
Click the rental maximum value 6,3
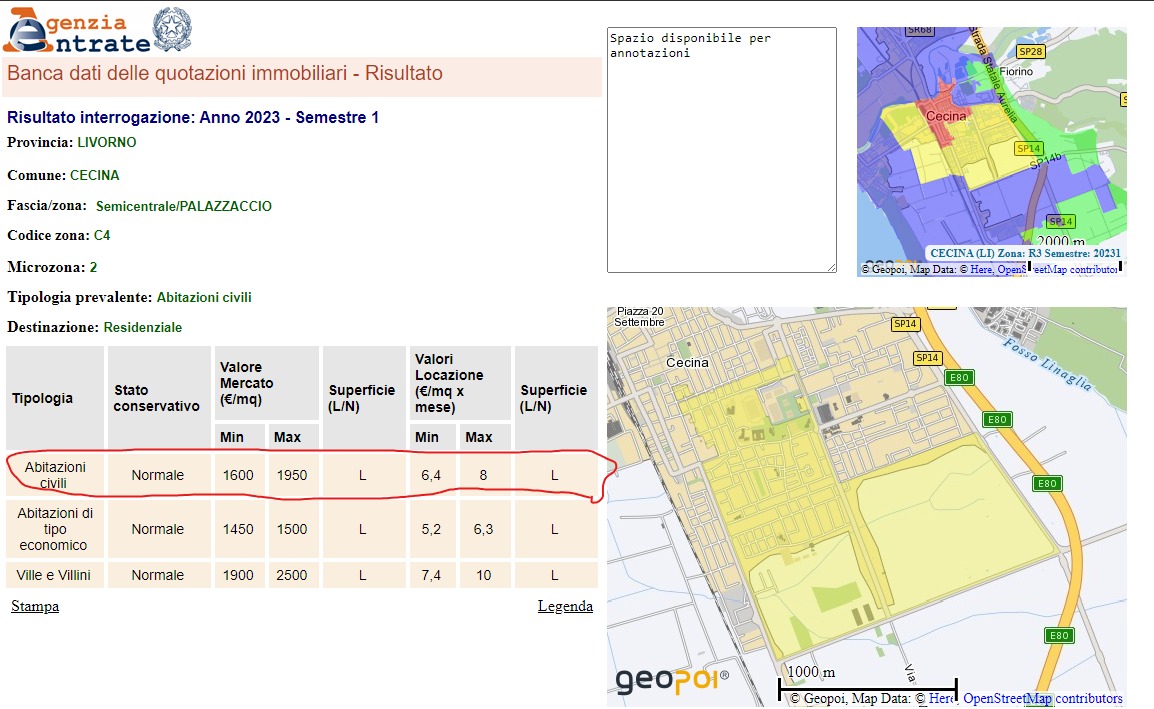coord(484,529)
